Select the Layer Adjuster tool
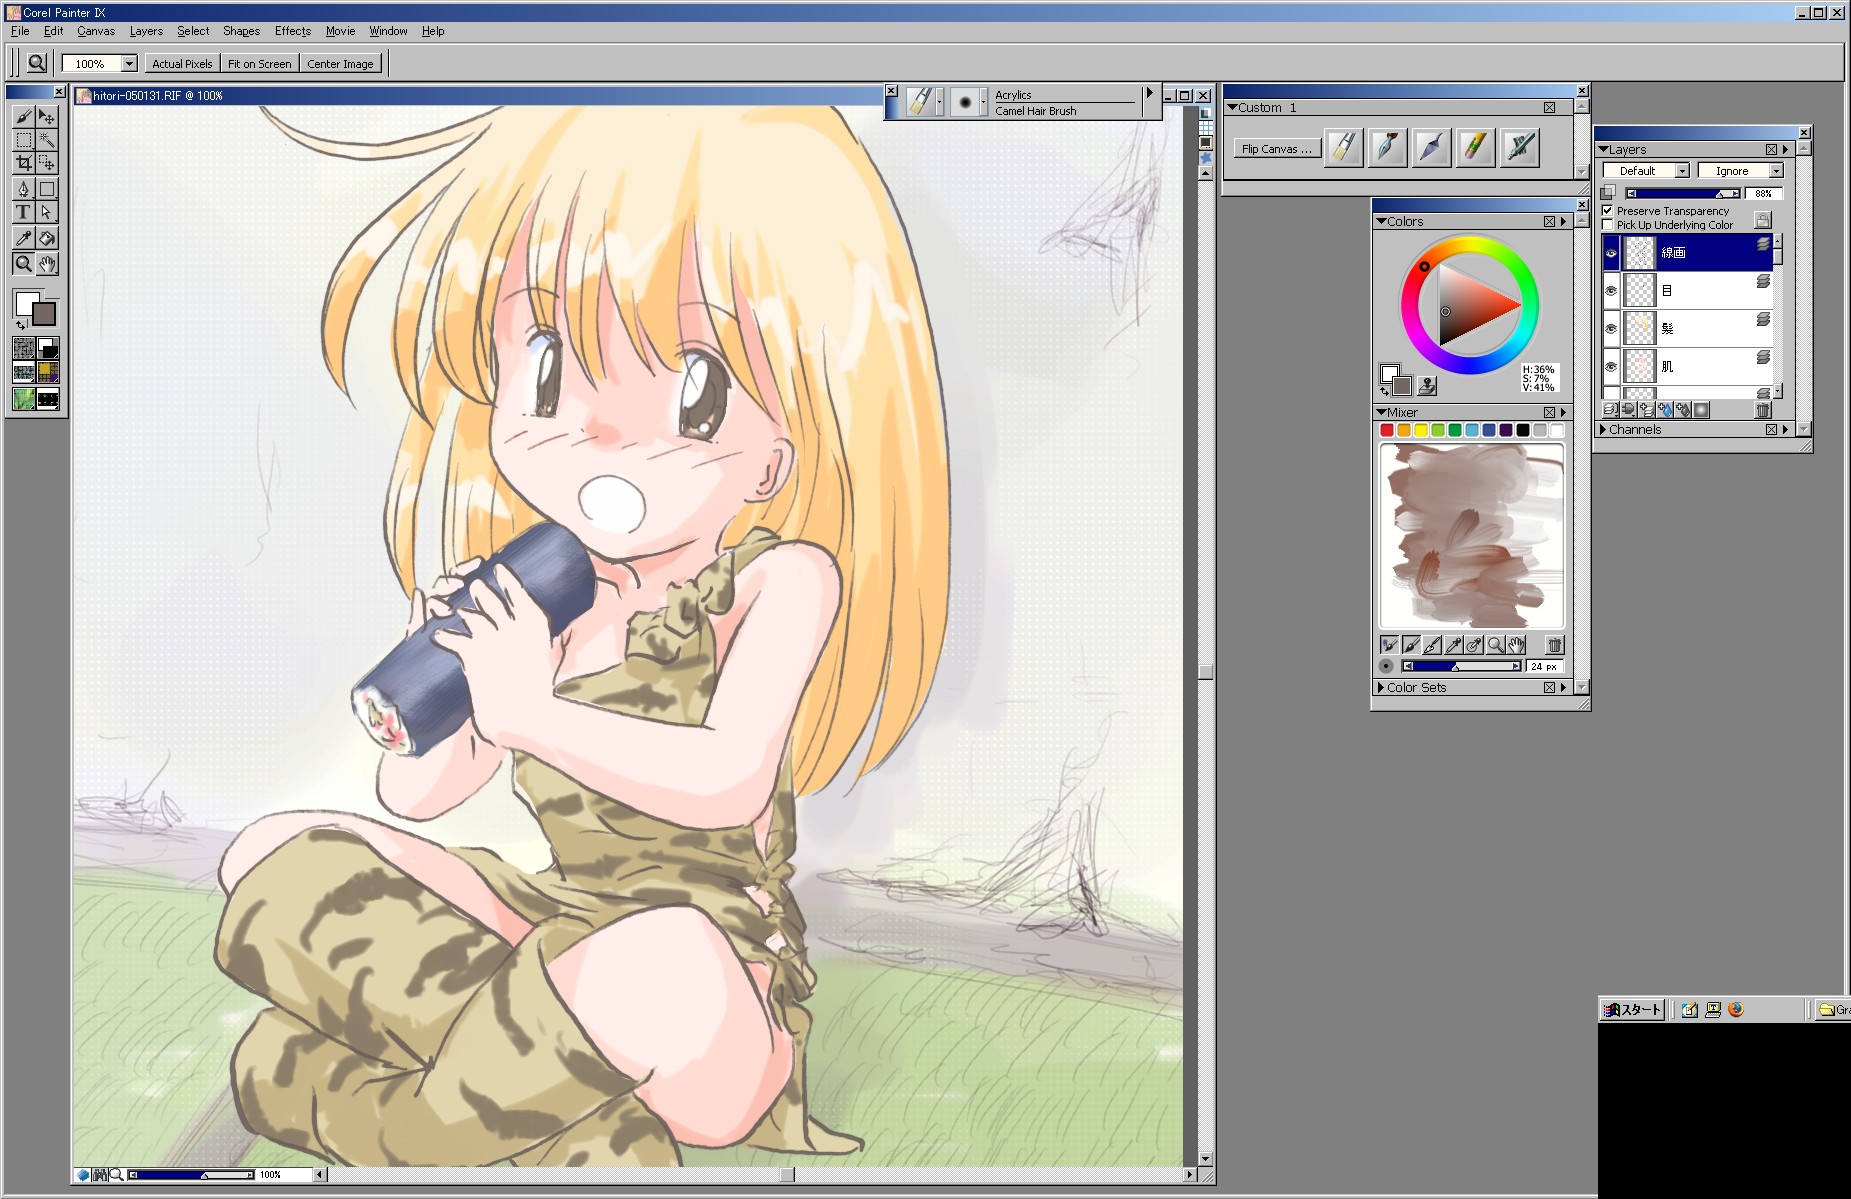This screenshot has width=1851, height=1199. (x=47, y=117)
